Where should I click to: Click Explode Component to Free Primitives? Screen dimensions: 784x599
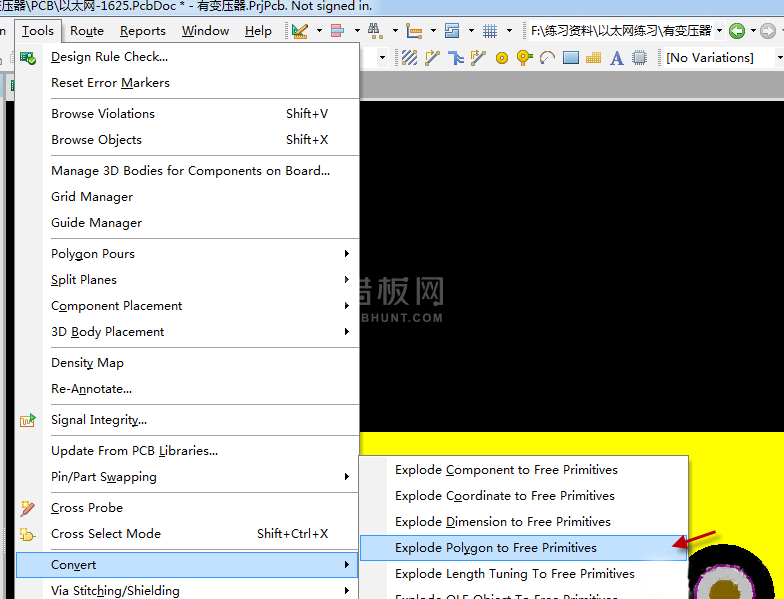506,470
